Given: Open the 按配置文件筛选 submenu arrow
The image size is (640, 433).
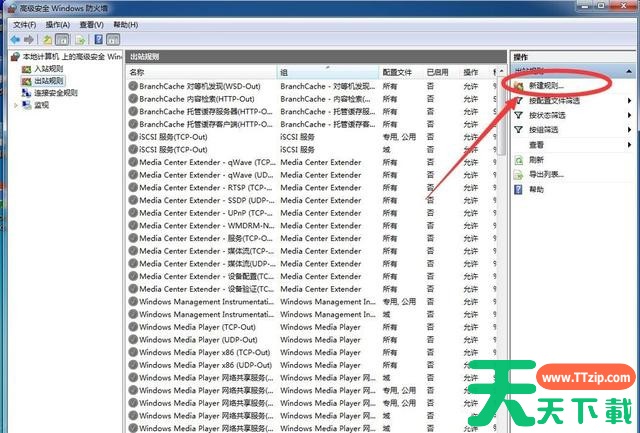Looking at the screenshot, I should [629, 100].
